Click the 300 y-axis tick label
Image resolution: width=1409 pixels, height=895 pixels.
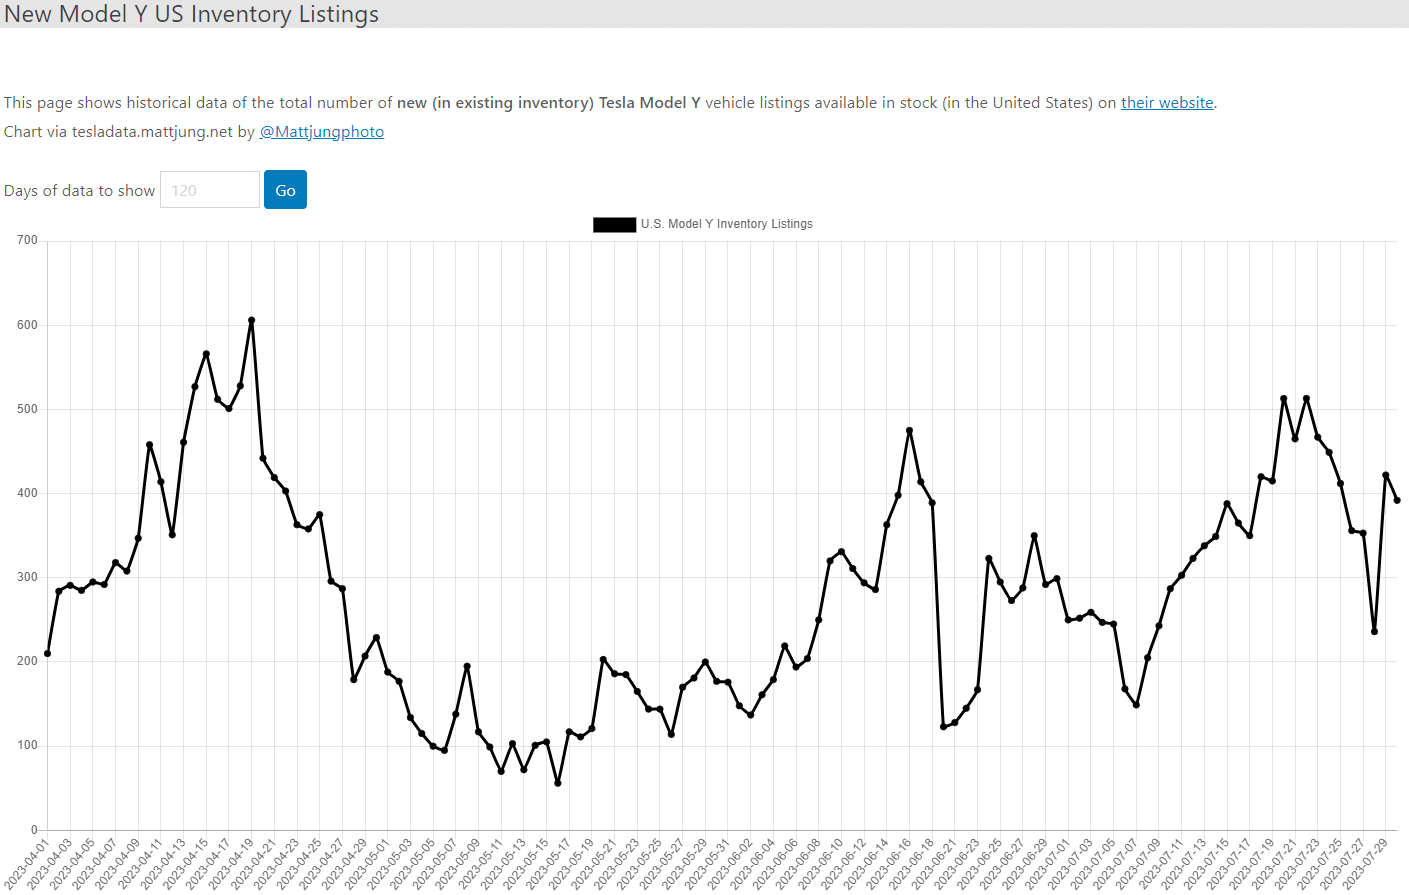pyautogui.click(x=27, y=576)
